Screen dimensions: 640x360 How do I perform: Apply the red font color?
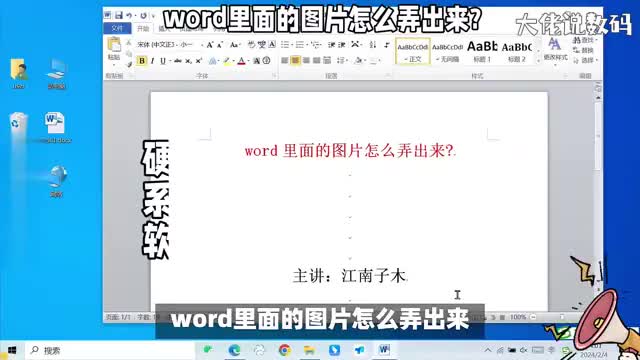[241, 61]
